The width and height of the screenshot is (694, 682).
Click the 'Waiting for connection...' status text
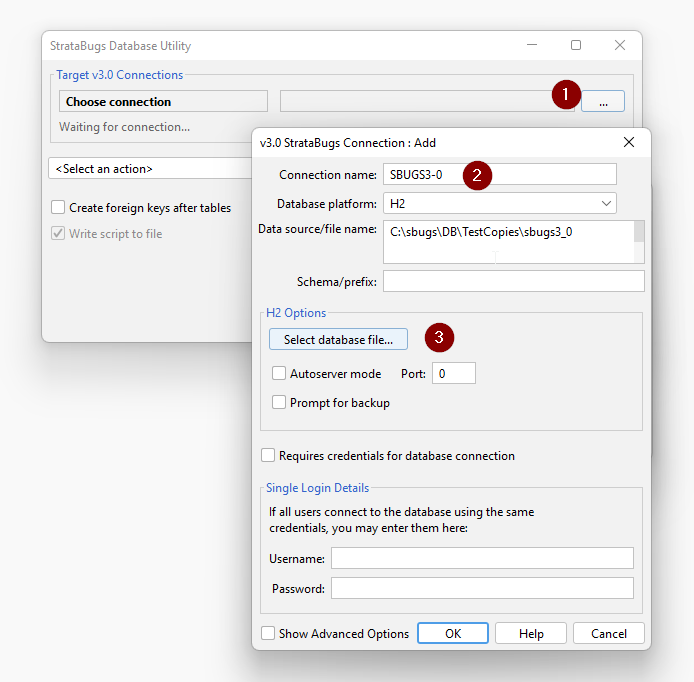(x=124, y=127)
